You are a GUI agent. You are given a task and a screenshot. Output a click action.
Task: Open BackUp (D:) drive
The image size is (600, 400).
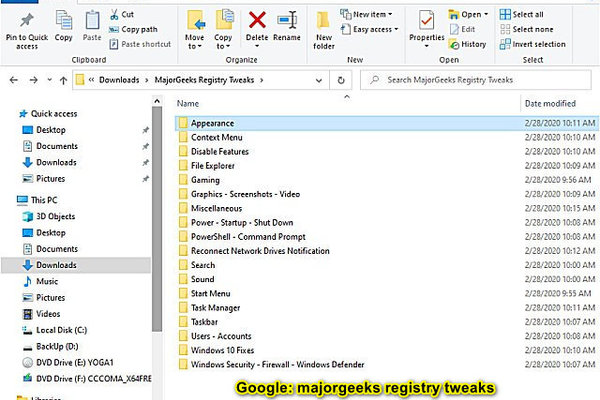coord(51,347)
